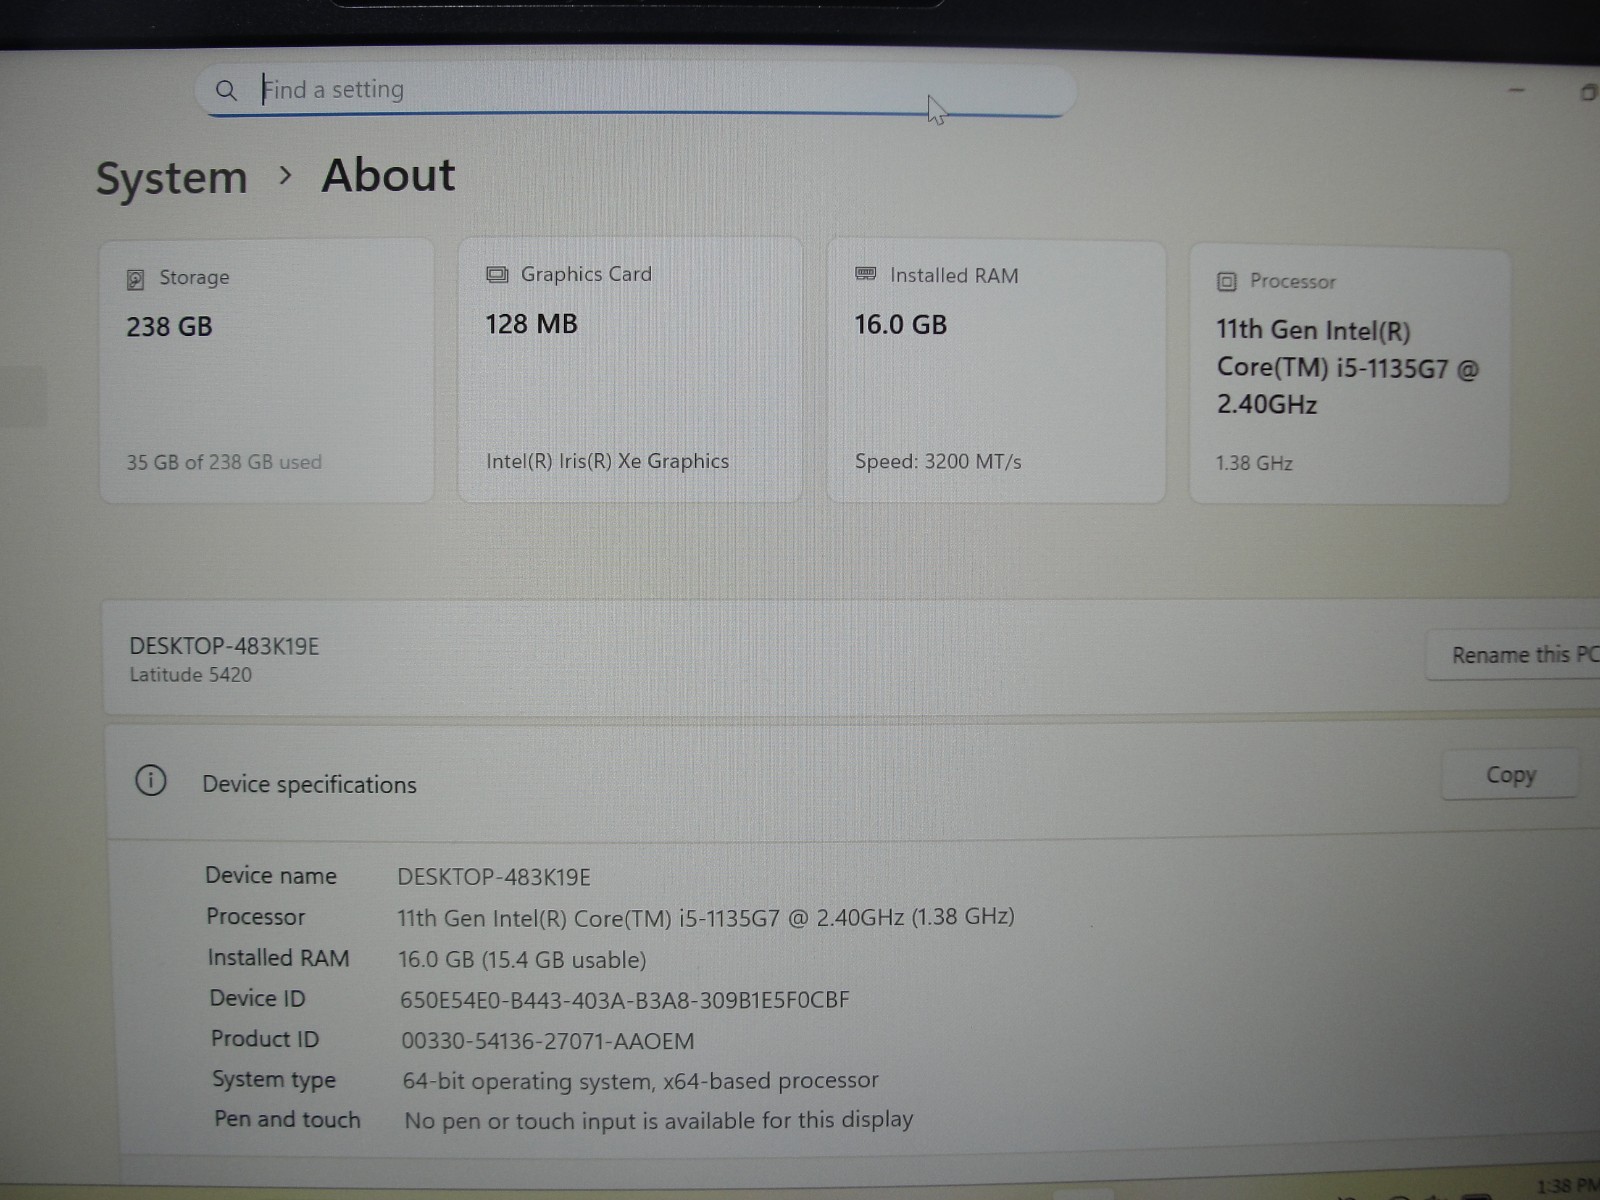The image size is (1600, 1200).
Task: Click the 'Product ID' label
Action: (x=265, y=1039)
